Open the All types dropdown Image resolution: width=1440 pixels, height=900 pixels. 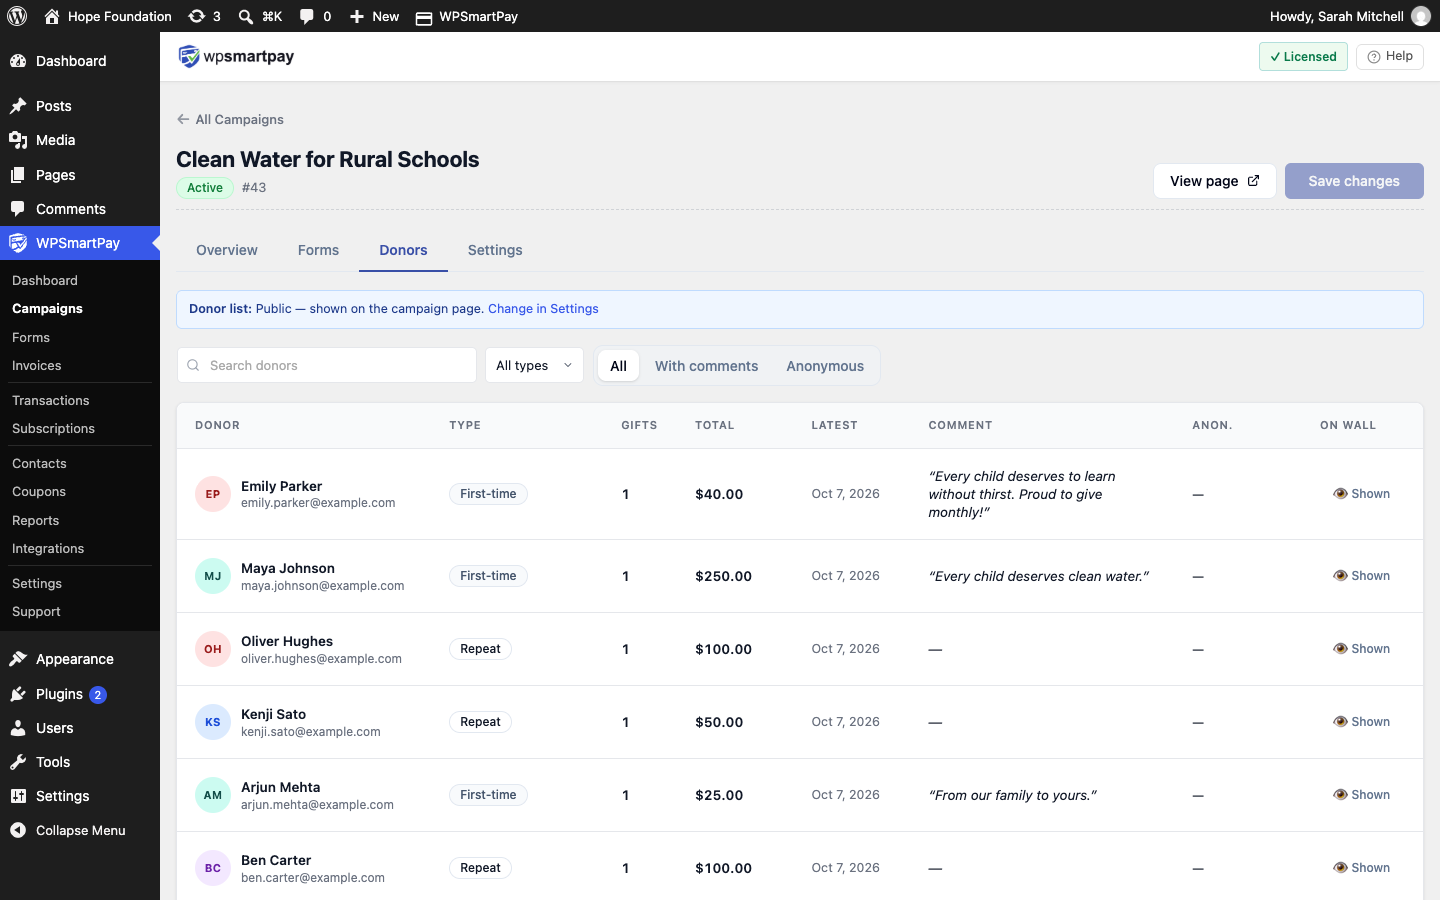[x=534, y=365]
